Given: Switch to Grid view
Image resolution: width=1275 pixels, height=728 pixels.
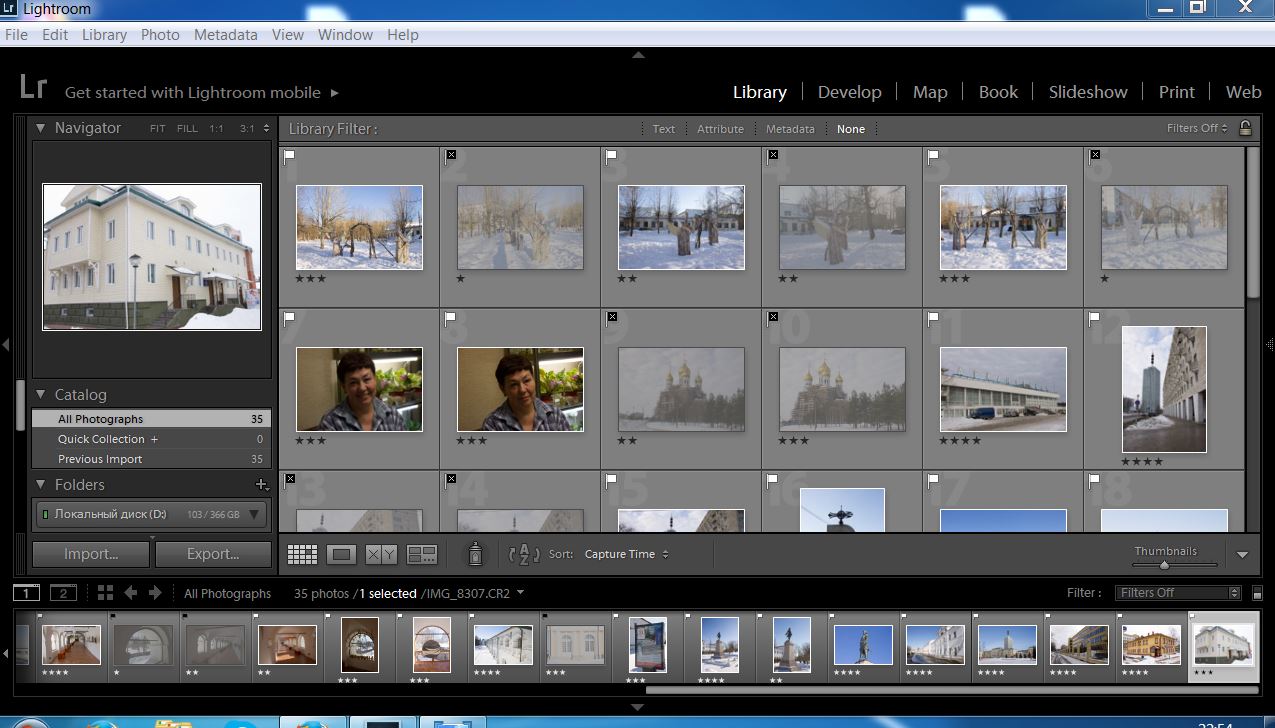Looking at the screenshot, I should point(302,554).
